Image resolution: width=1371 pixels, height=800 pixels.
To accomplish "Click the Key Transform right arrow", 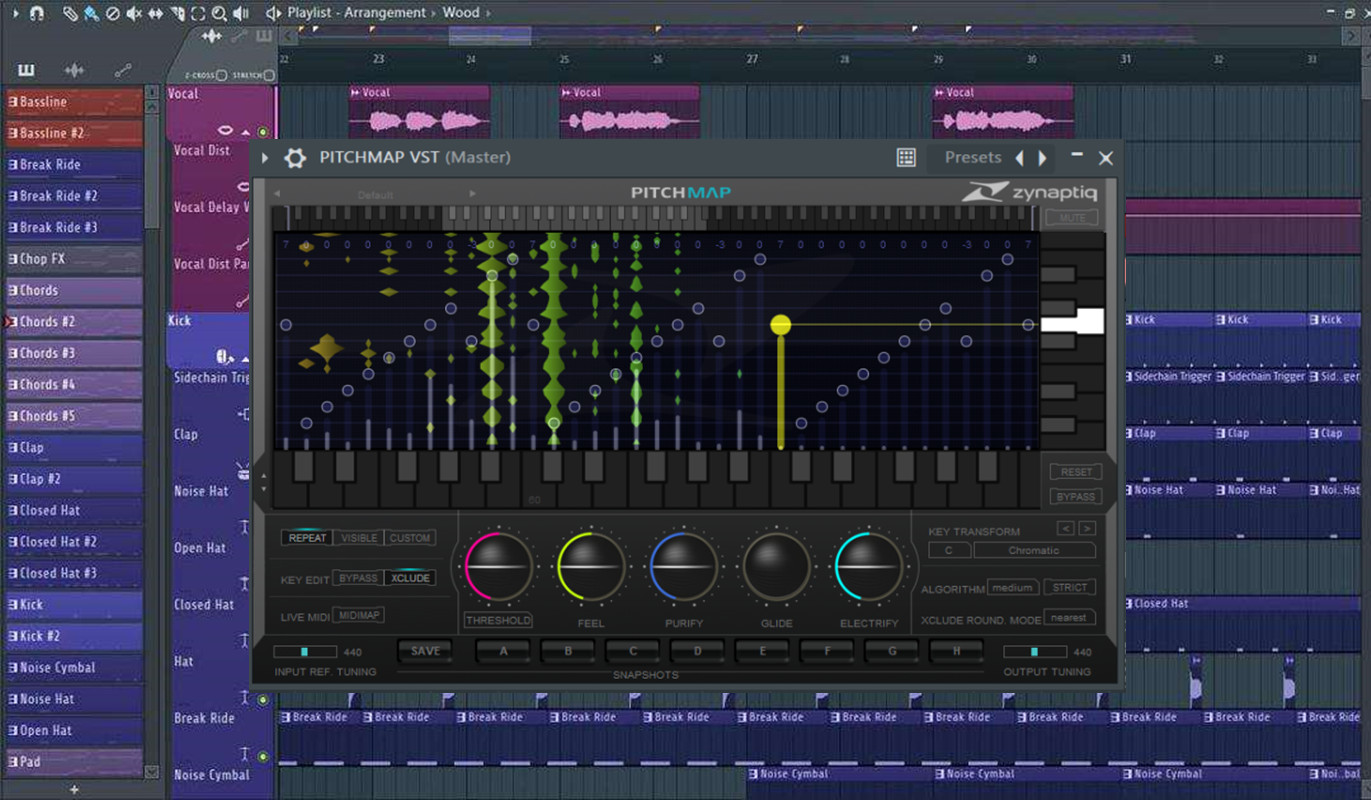I will click(x=1087, y=528).
